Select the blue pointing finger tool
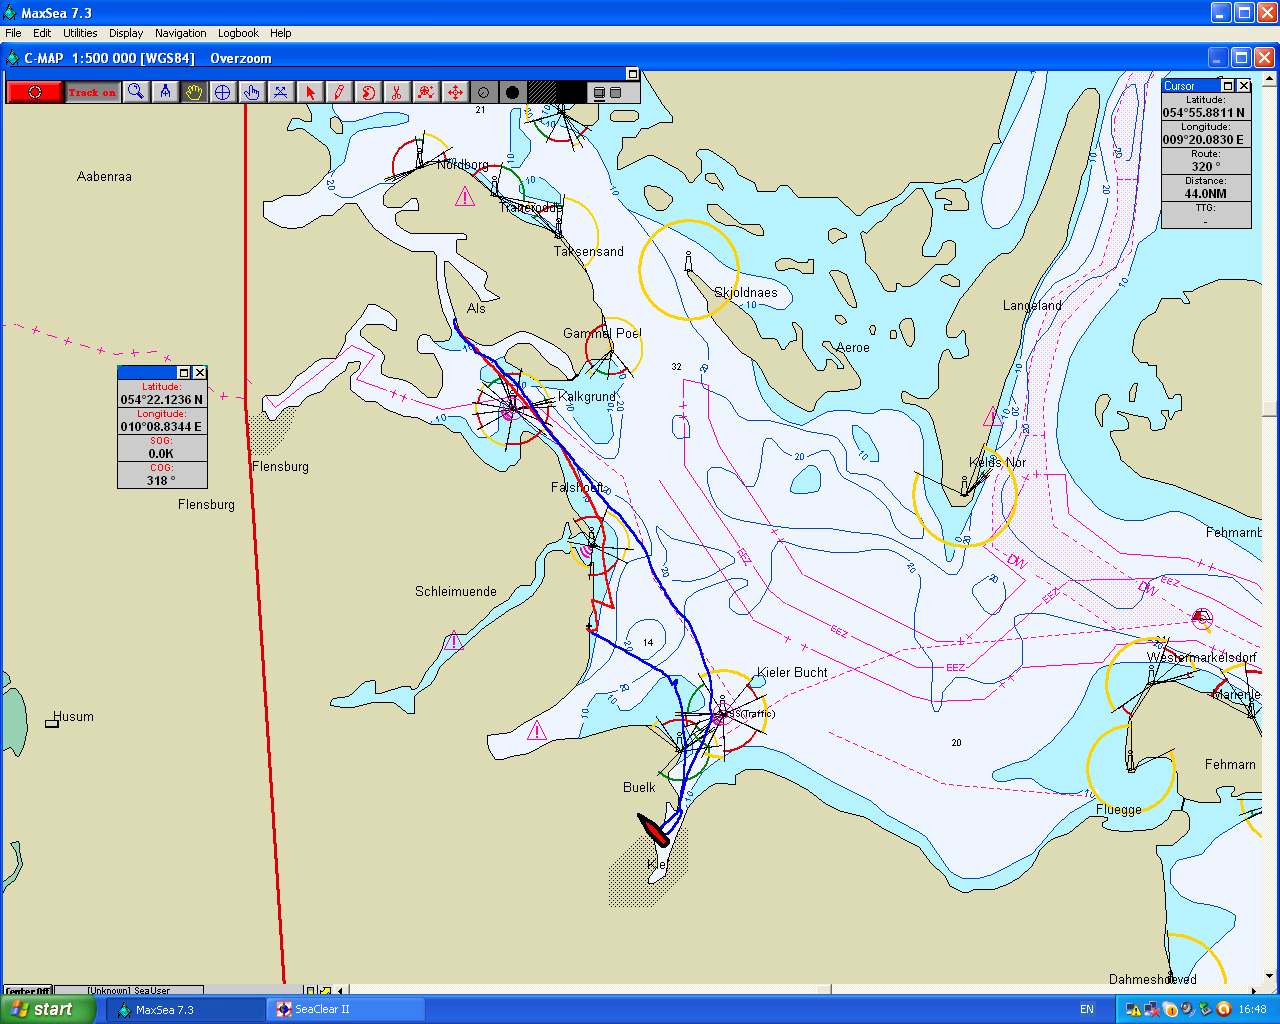Screen dimensions: 1280x1024 [252, 92]
